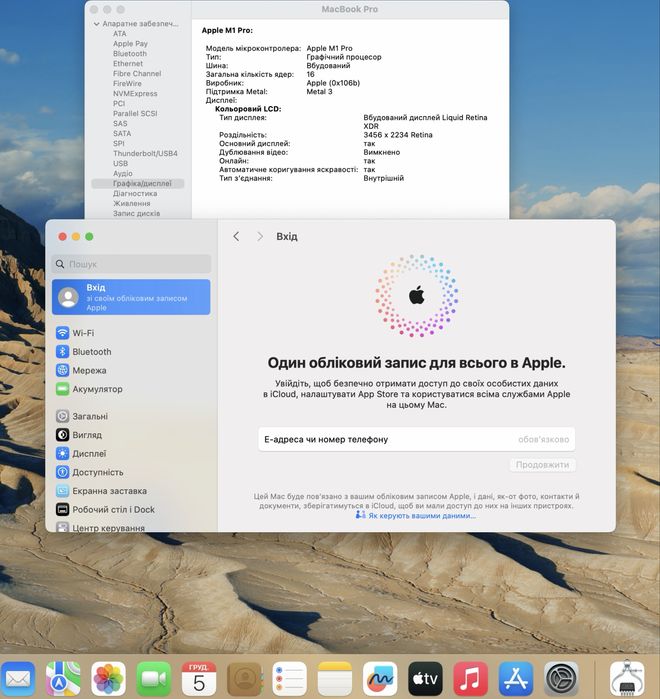Open the Calendar Dock icon showing 5
Viewport: 660px width, 699px height.
pyautogui.click(x=199, y=678)
